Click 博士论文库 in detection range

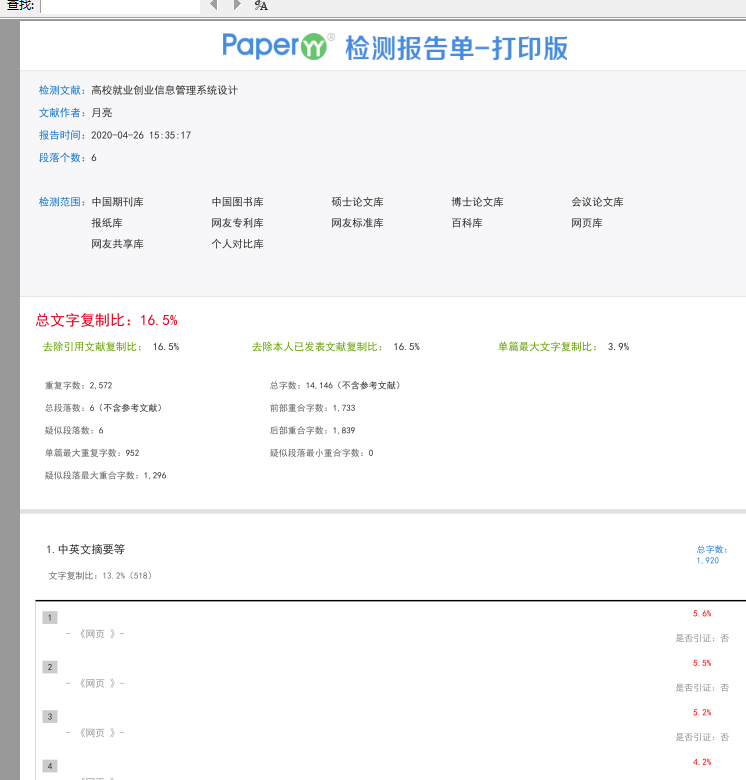point(477,202)
